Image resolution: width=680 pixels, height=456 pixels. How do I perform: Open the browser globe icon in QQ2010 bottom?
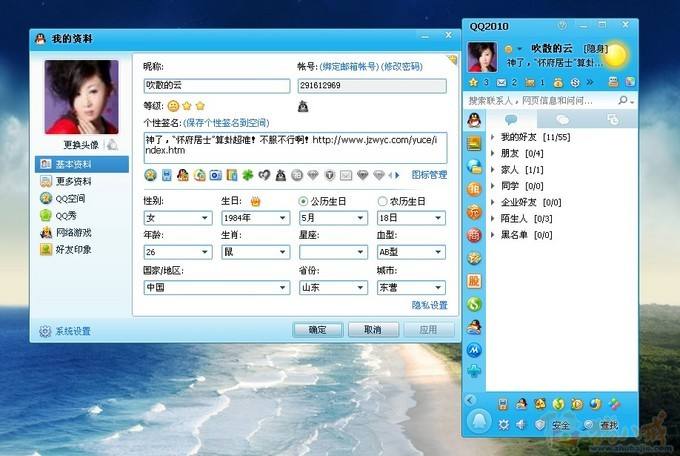click(595, 404)
